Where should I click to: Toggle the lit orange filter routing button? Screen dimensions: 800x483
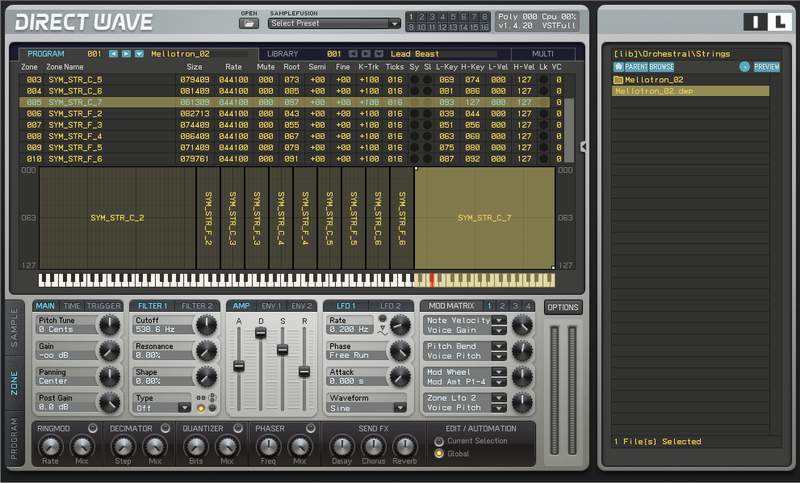201,408
